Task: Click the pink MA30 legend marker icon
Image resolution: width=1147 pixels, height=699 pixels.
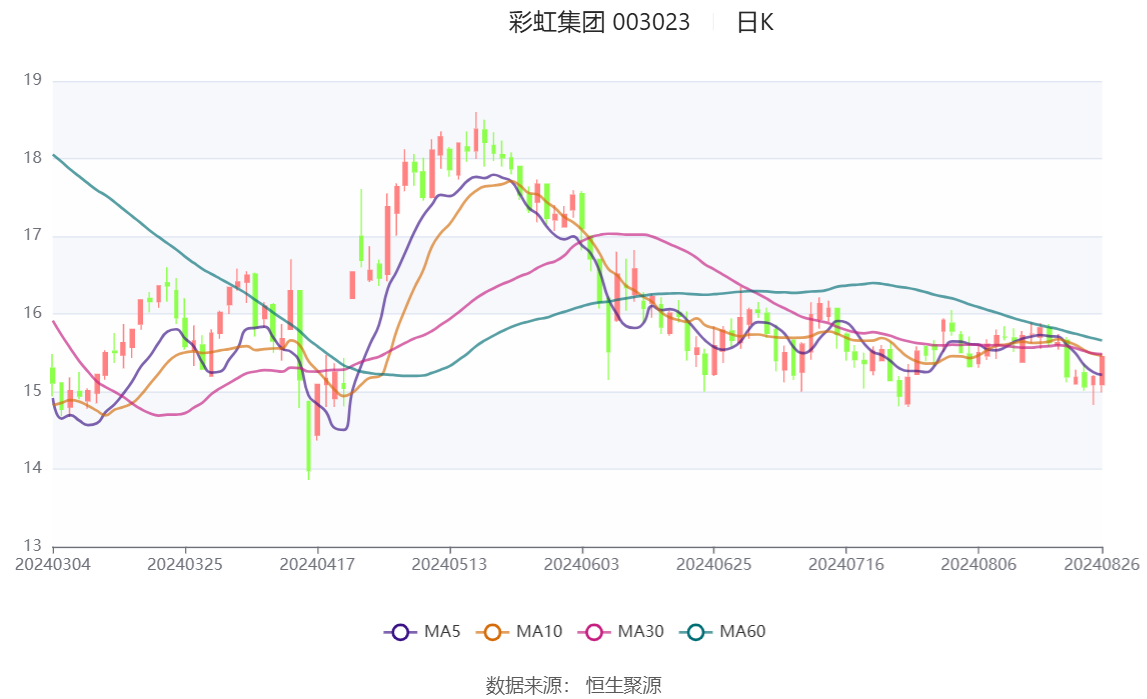Action: (594, 632)
